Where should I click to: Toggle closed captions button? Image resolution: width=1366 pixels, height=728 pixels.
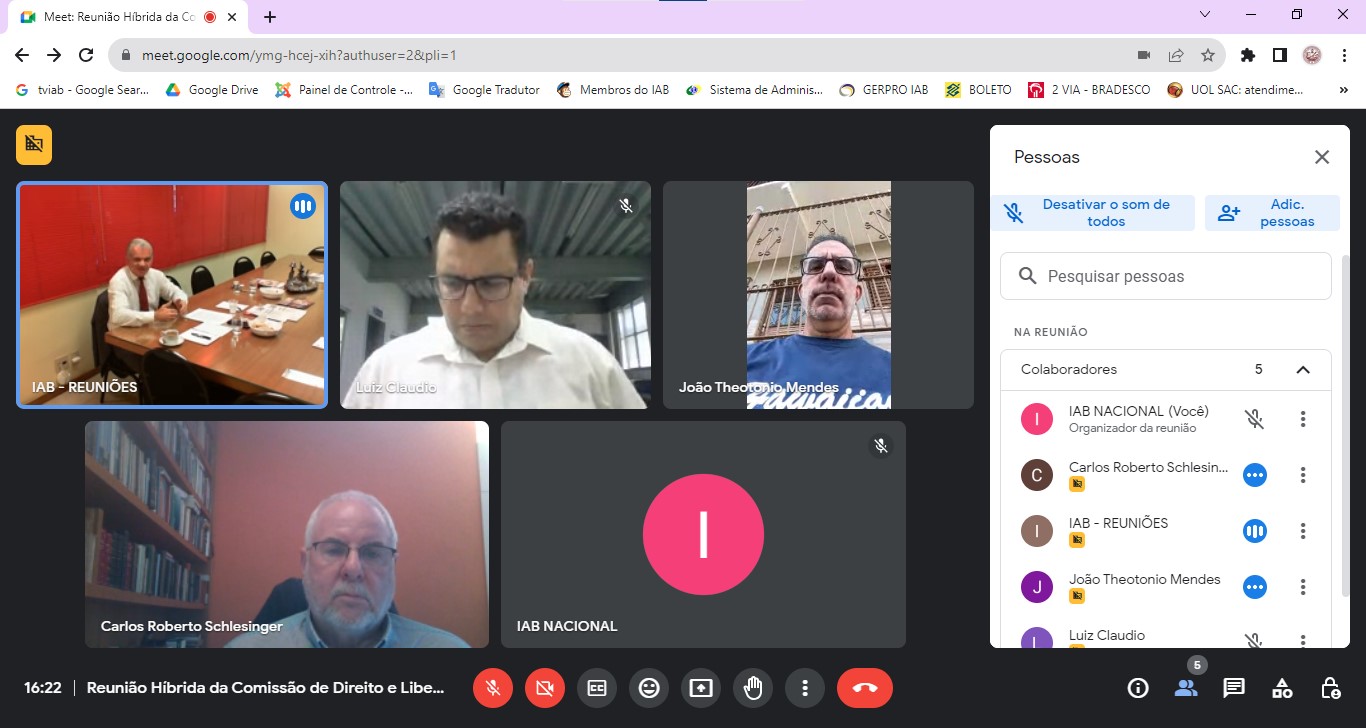[597, 688]
